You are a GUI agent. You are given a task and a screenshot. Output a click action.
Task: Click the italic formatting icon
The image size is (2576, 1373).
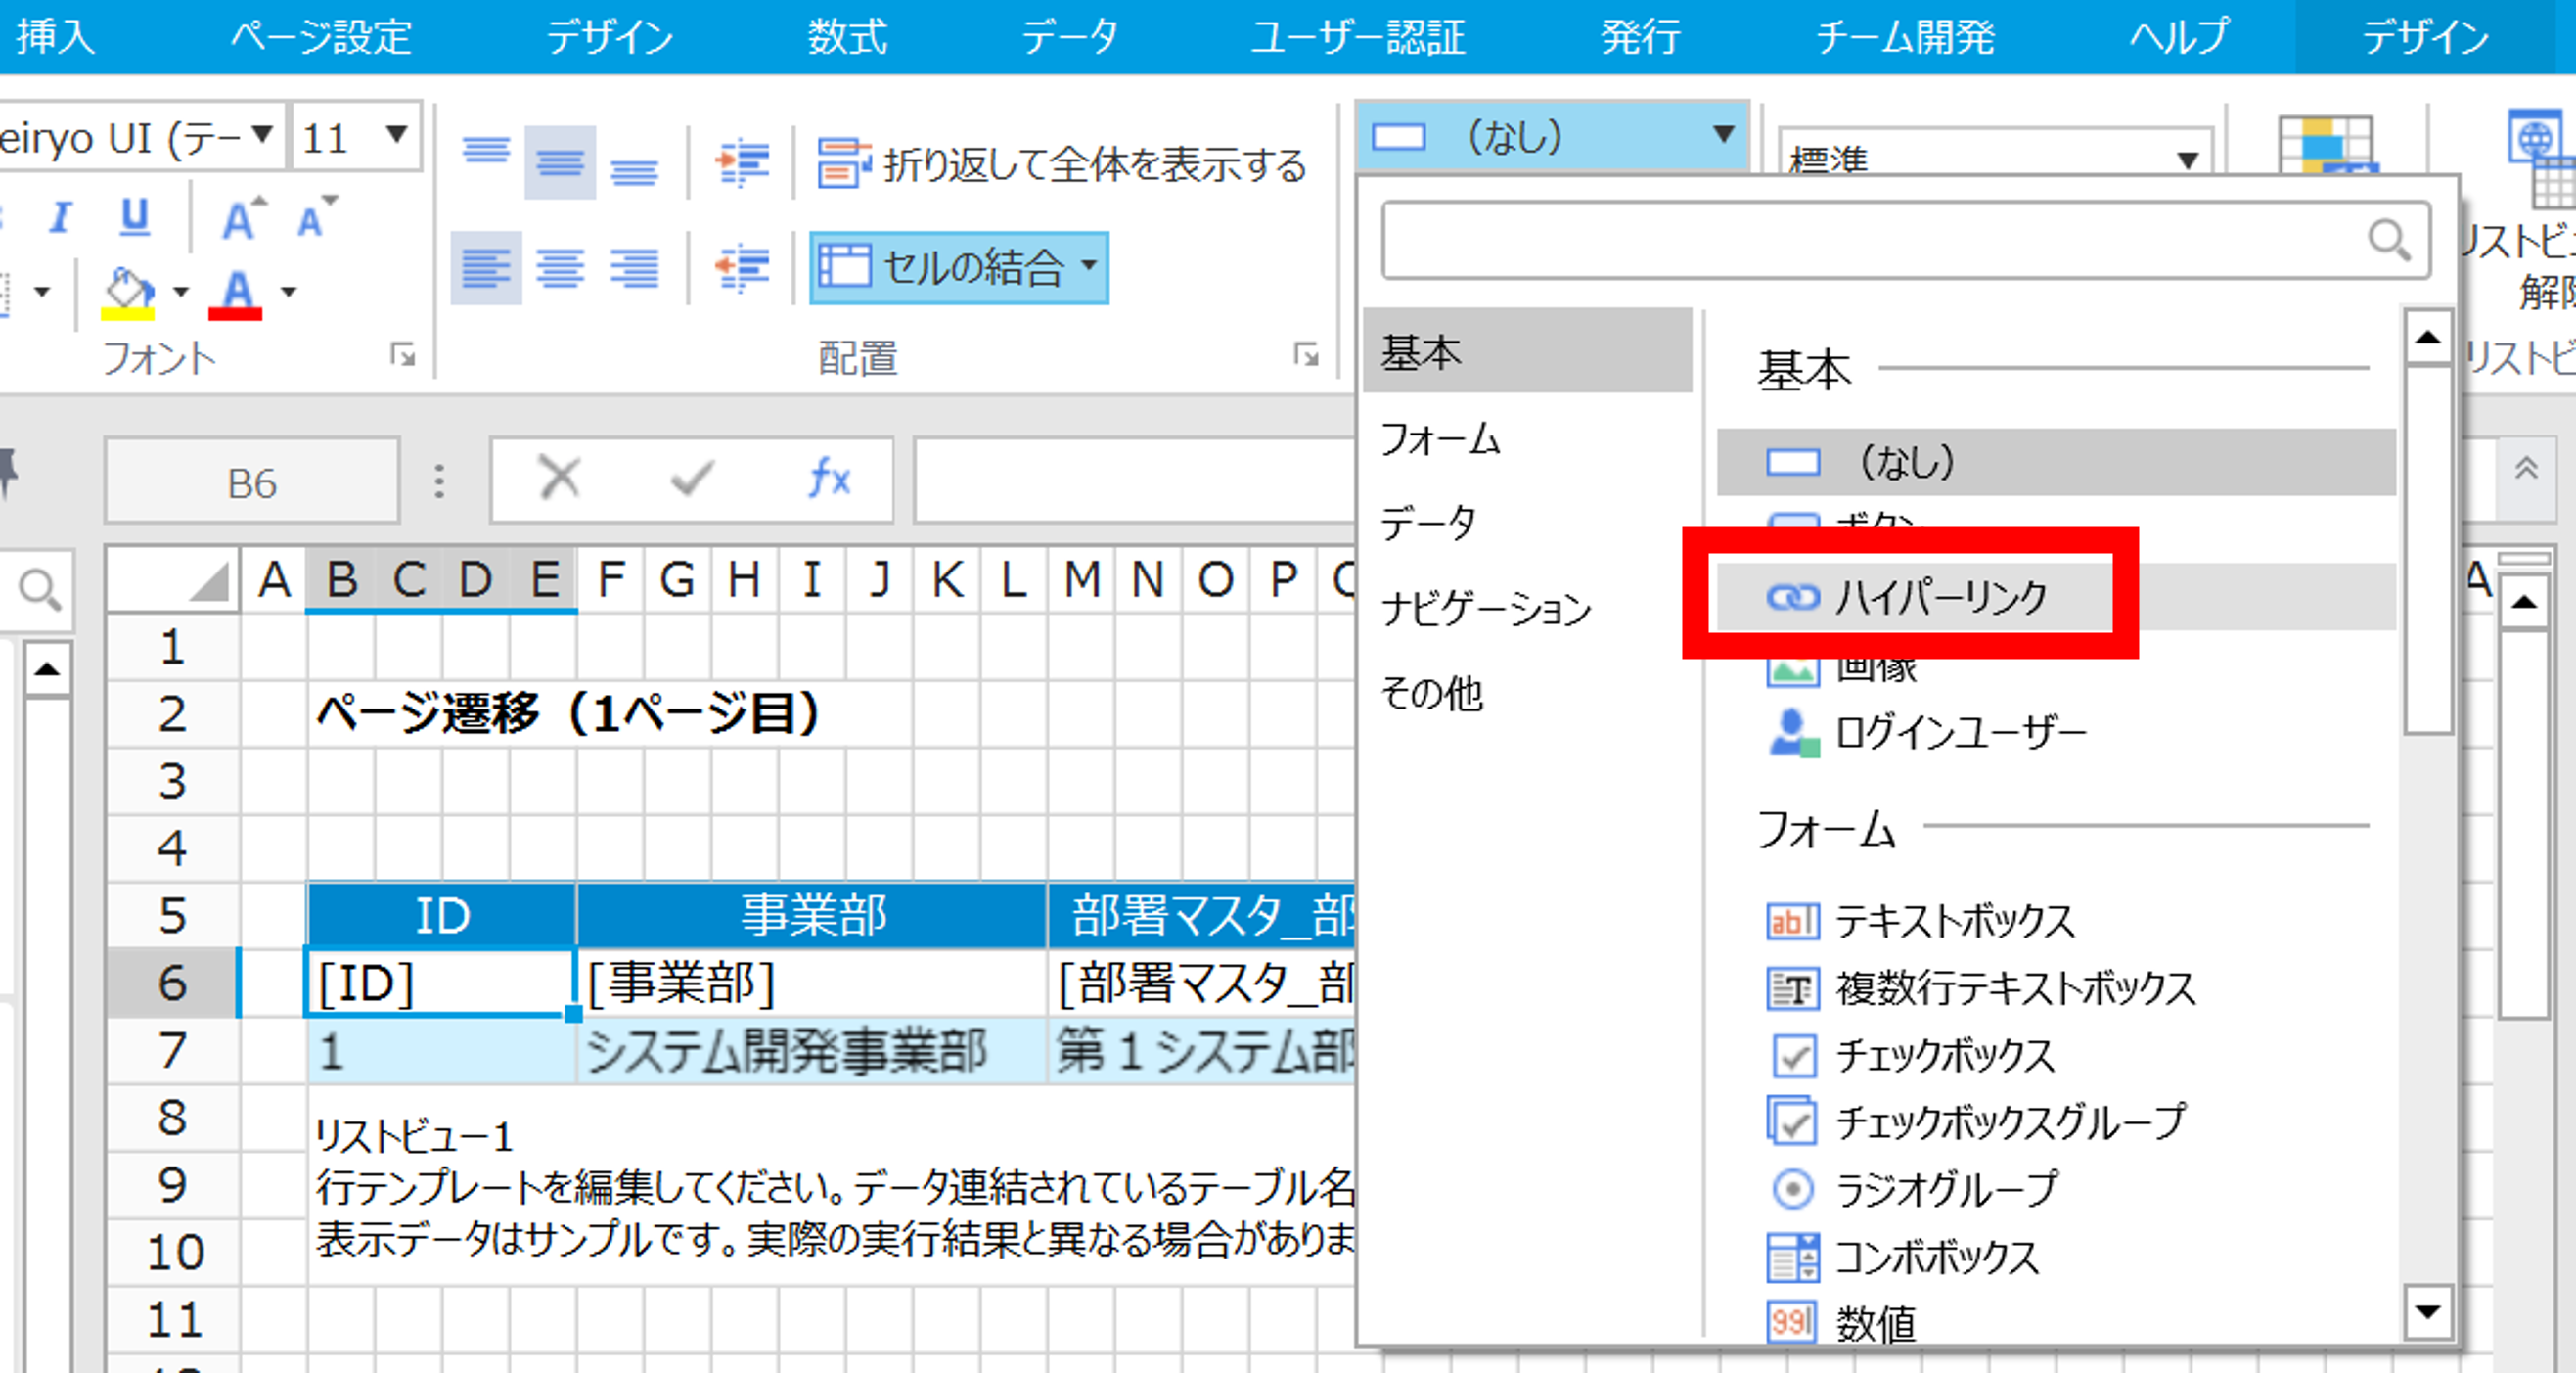(x=62, y=218)
